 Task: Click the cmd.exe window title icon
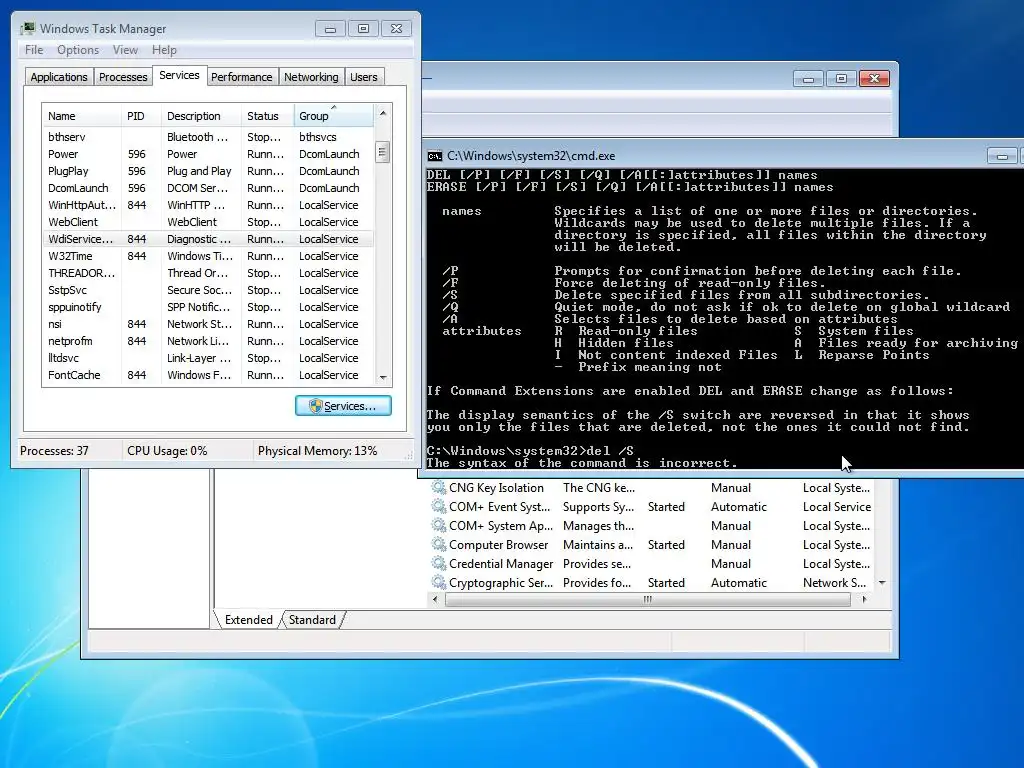click(434, 156)
